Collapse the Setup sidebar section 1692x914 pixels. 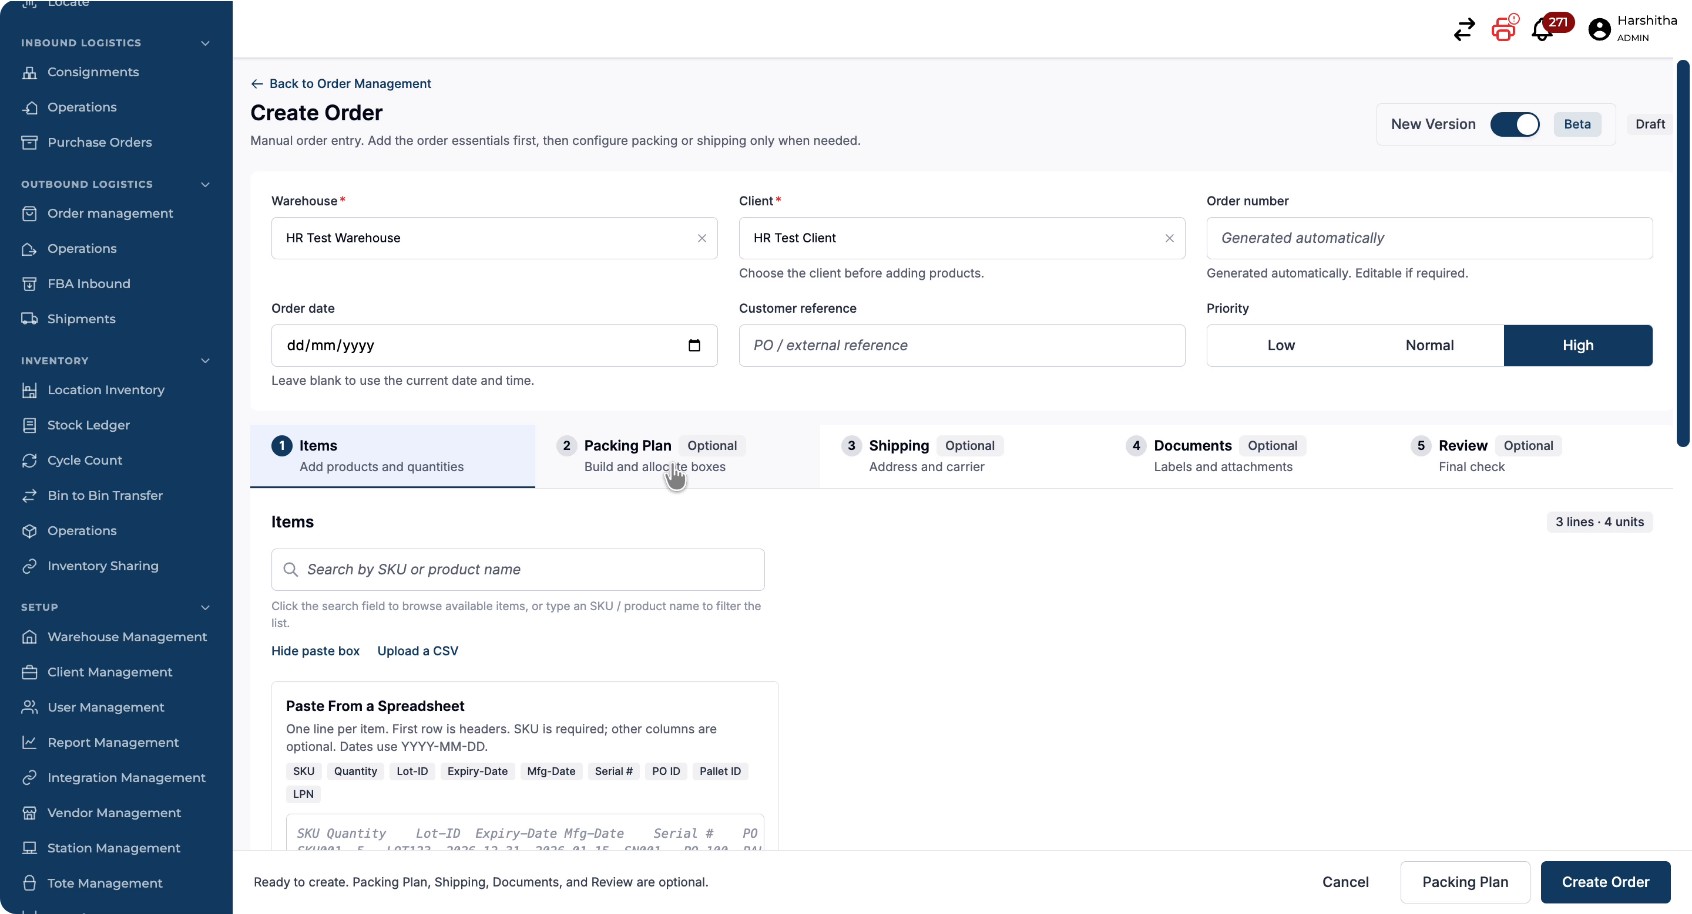pos(205,607)
